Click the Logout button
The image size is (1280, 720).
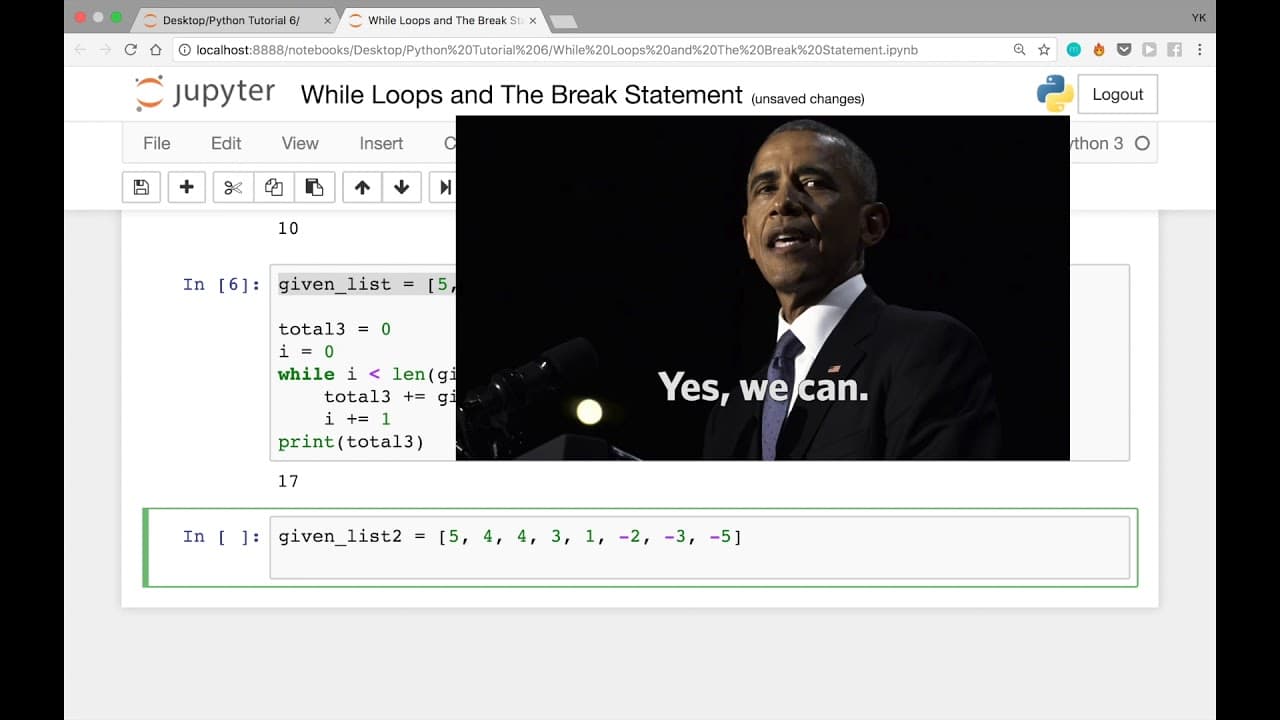(1117, 94)
